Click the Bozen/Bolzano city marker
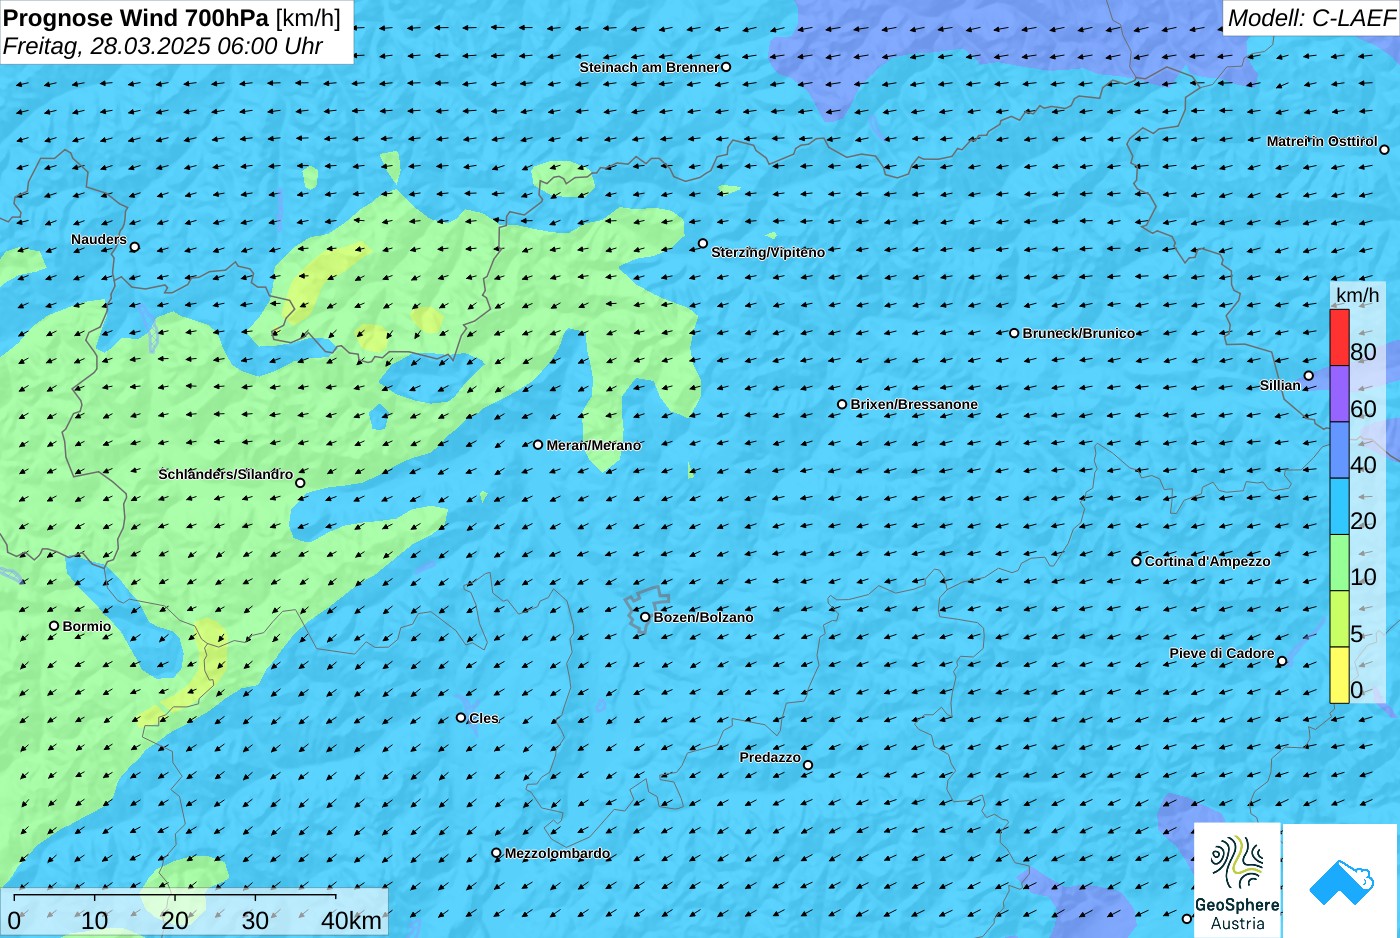The width and height of the screenshot is (1400, 938). tap(645, 617)
